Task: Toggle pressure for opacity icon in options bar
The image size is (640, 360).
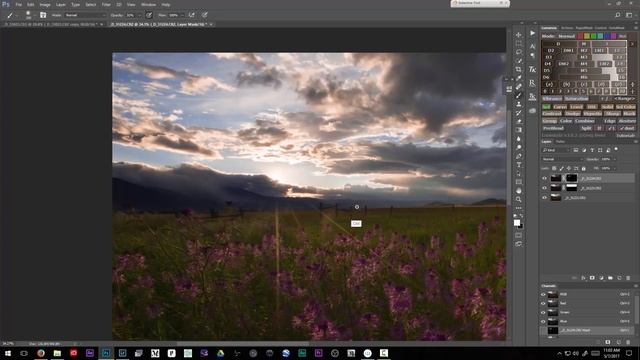Action: (x=149, y=15)
